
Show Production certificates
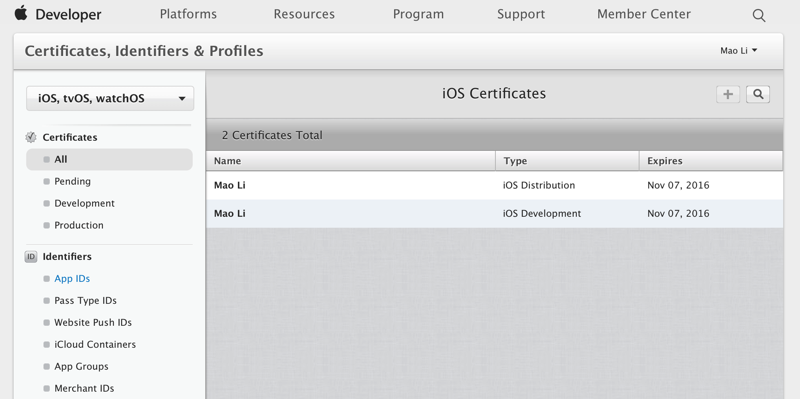click(79, 226)
